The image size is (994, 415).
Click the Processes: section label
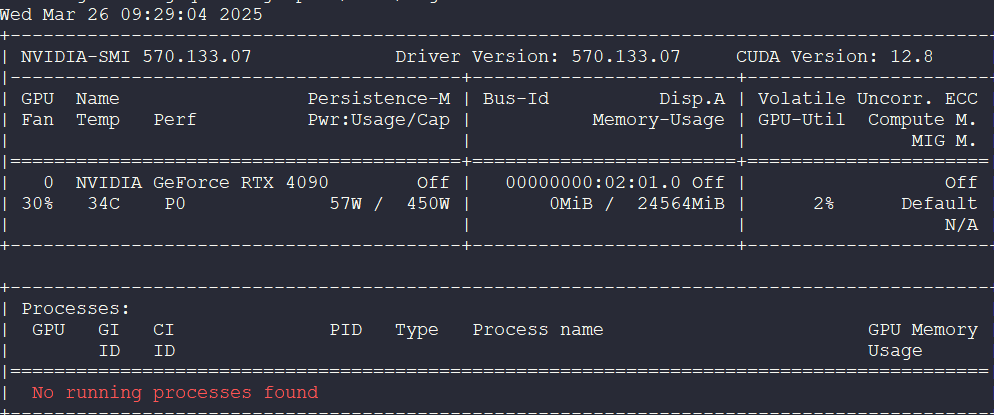pyautogui.click(x=76, y=309)
